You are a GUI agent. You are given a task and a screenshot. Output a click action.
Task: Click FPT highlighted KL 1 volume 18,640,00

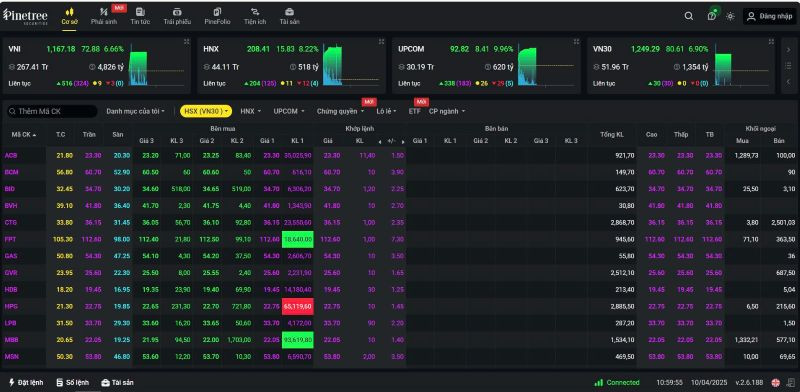(x=297, y=239)
